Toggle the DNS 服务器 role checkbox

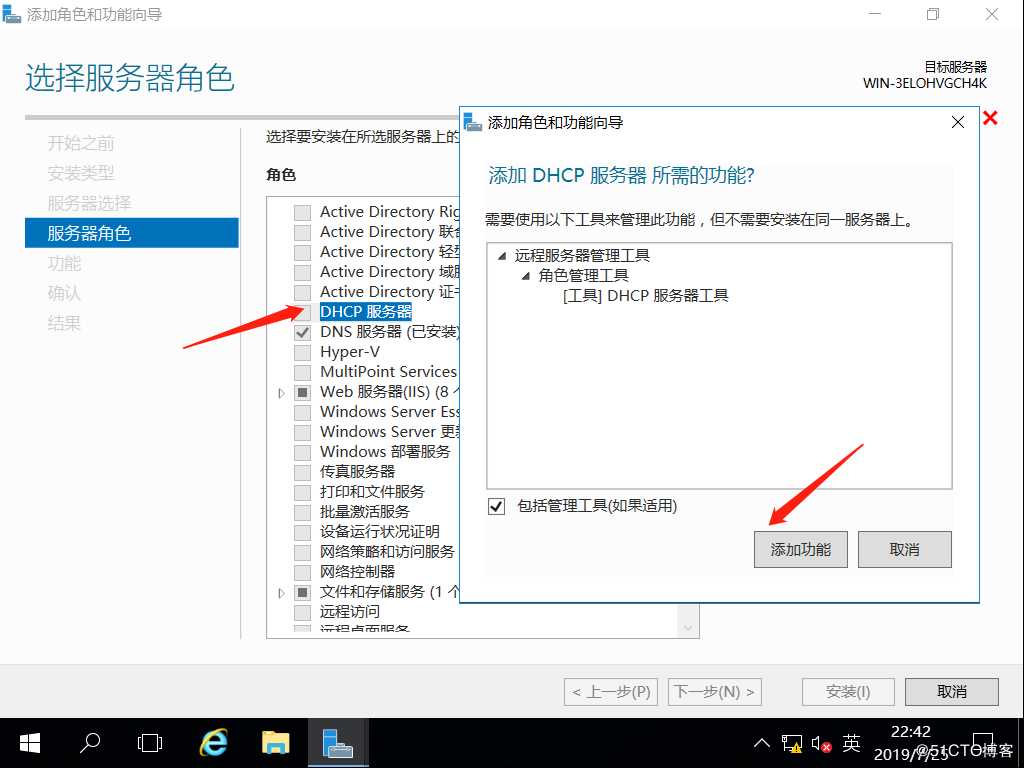pos(302,332)
